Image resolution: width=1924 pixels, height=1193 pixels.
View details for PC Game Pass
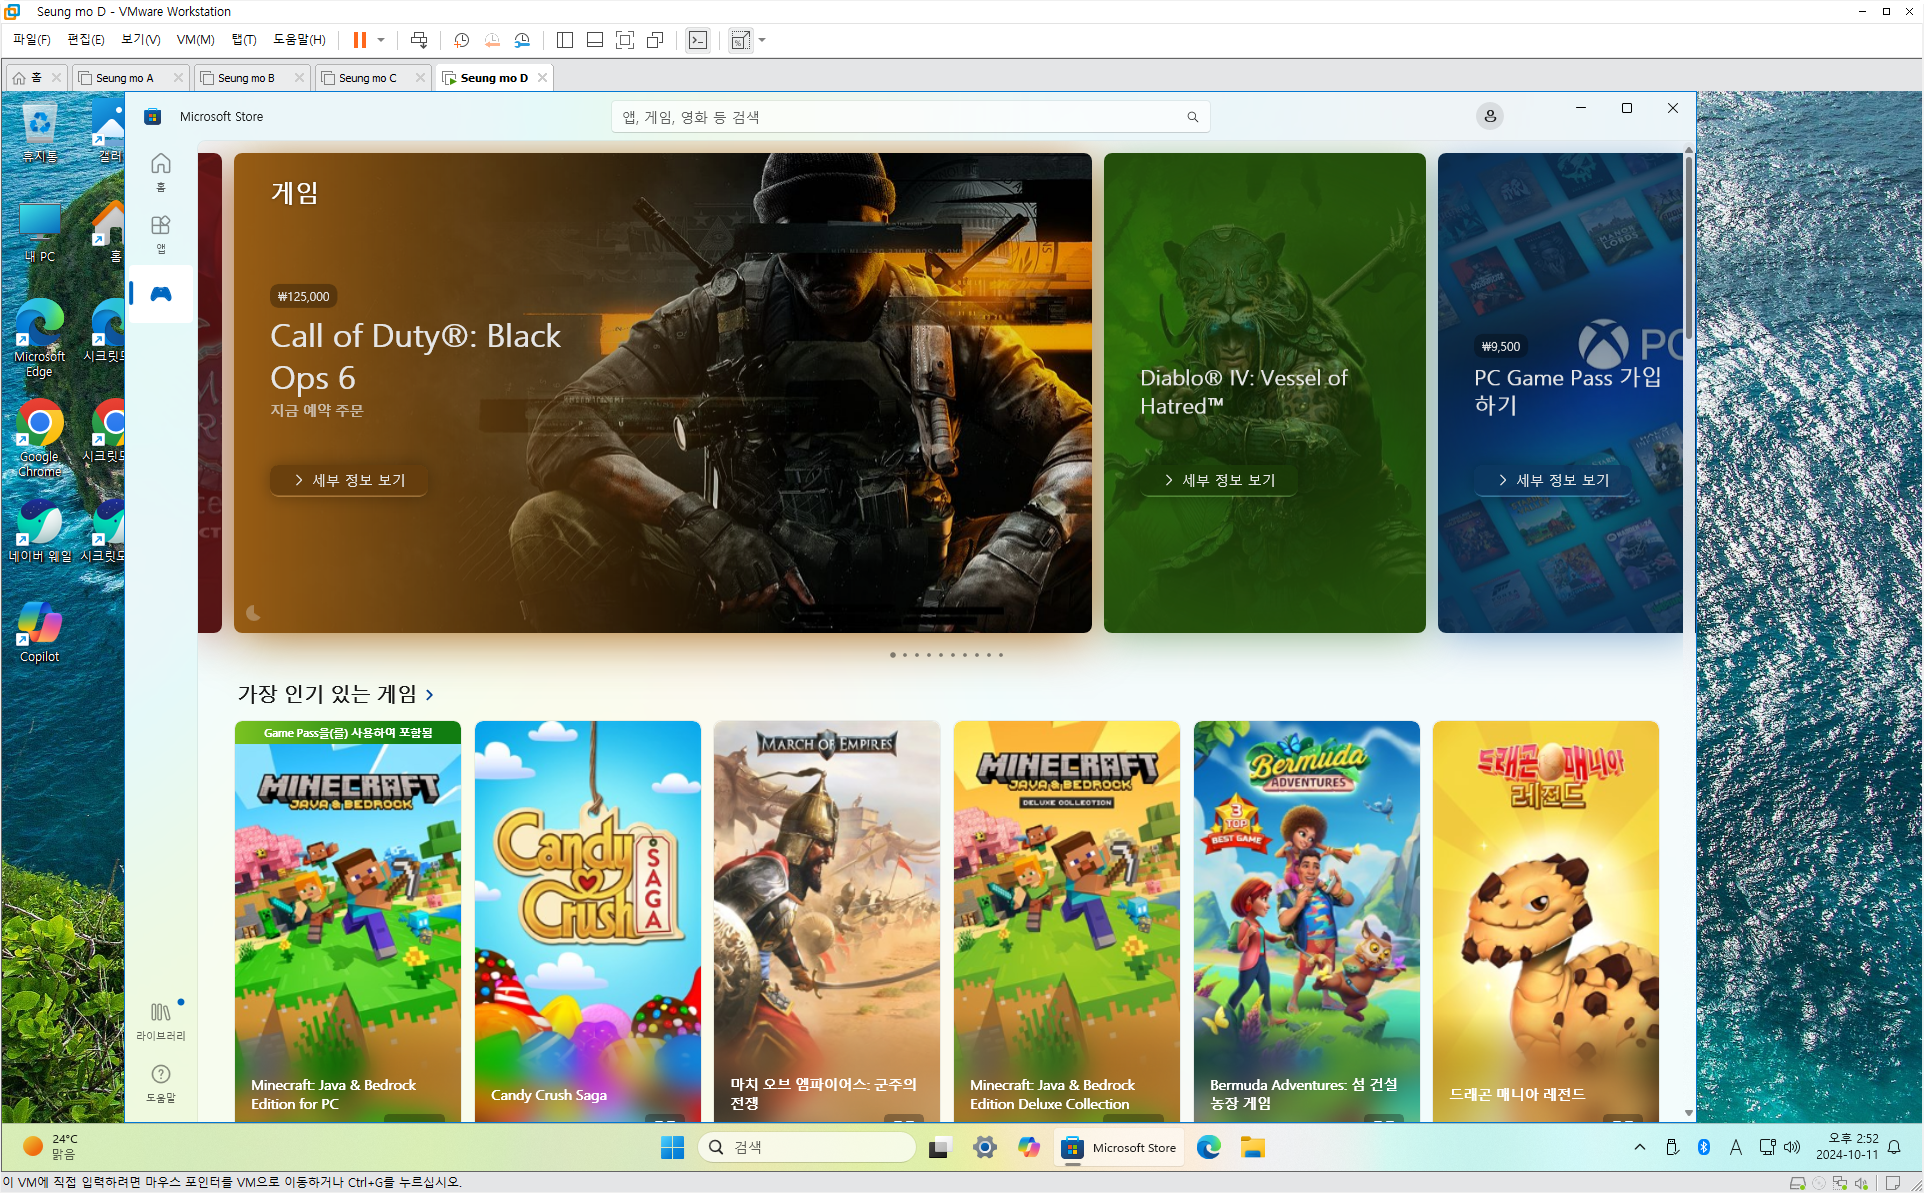pos(1553,480)
